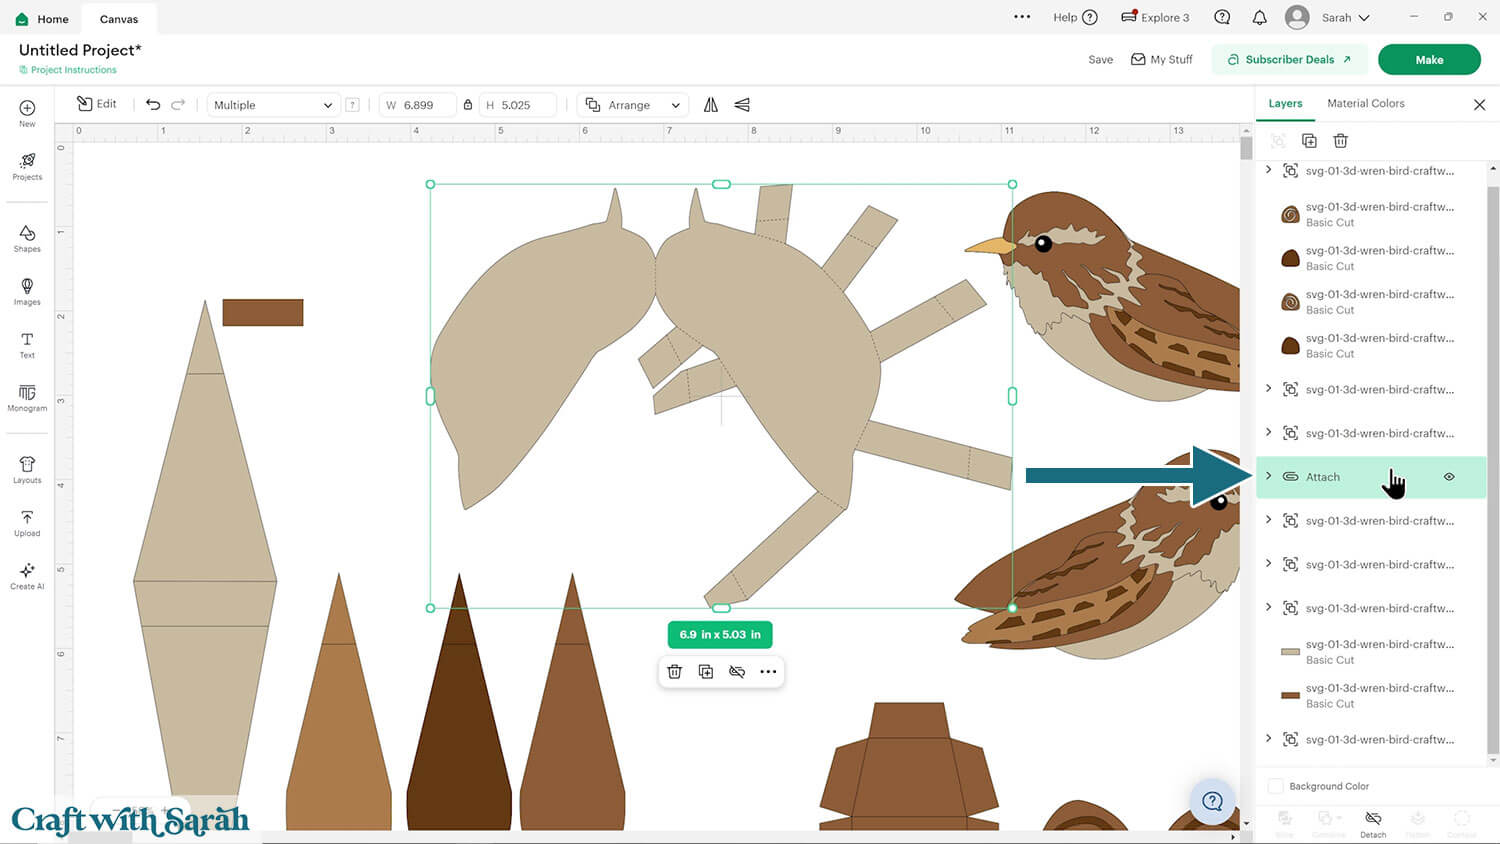Screen dimensions: 1500x844
Task: Open the Monogram tool
Action: tap(27, 397)
